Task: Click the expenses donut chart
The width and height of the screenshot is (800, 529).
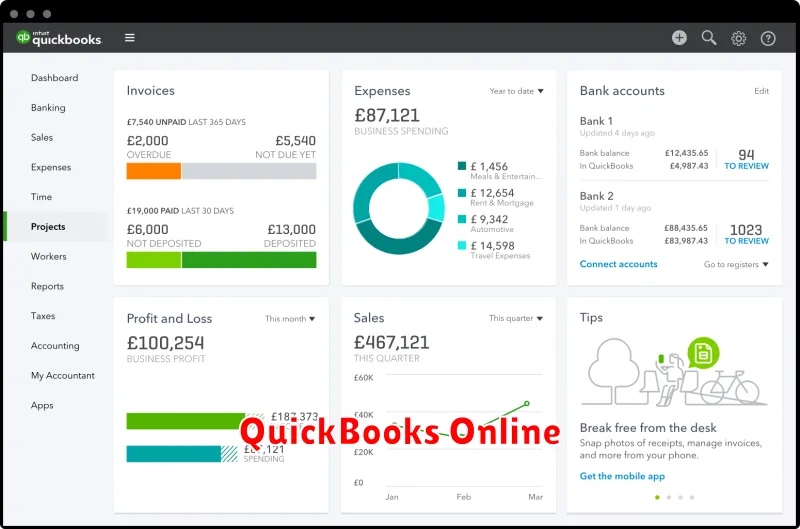Action: [x=399, y=208]
